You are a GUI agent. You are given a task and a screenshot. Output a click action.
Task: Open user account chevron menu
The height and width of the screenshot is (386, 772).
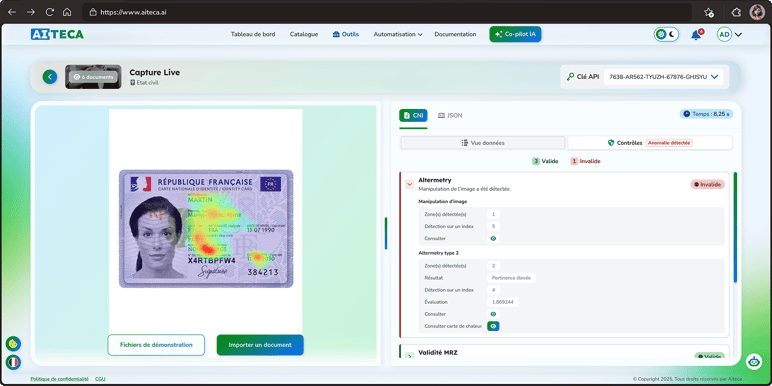tap(739, 34)
